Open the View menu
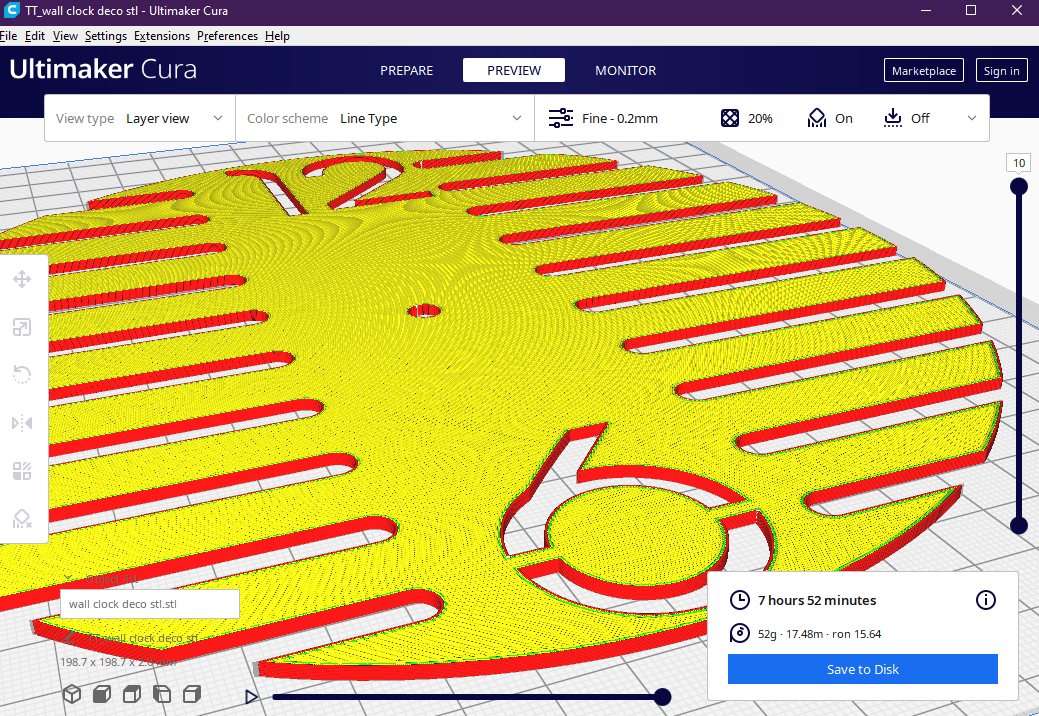The image size is (1039, 716). 65,36
